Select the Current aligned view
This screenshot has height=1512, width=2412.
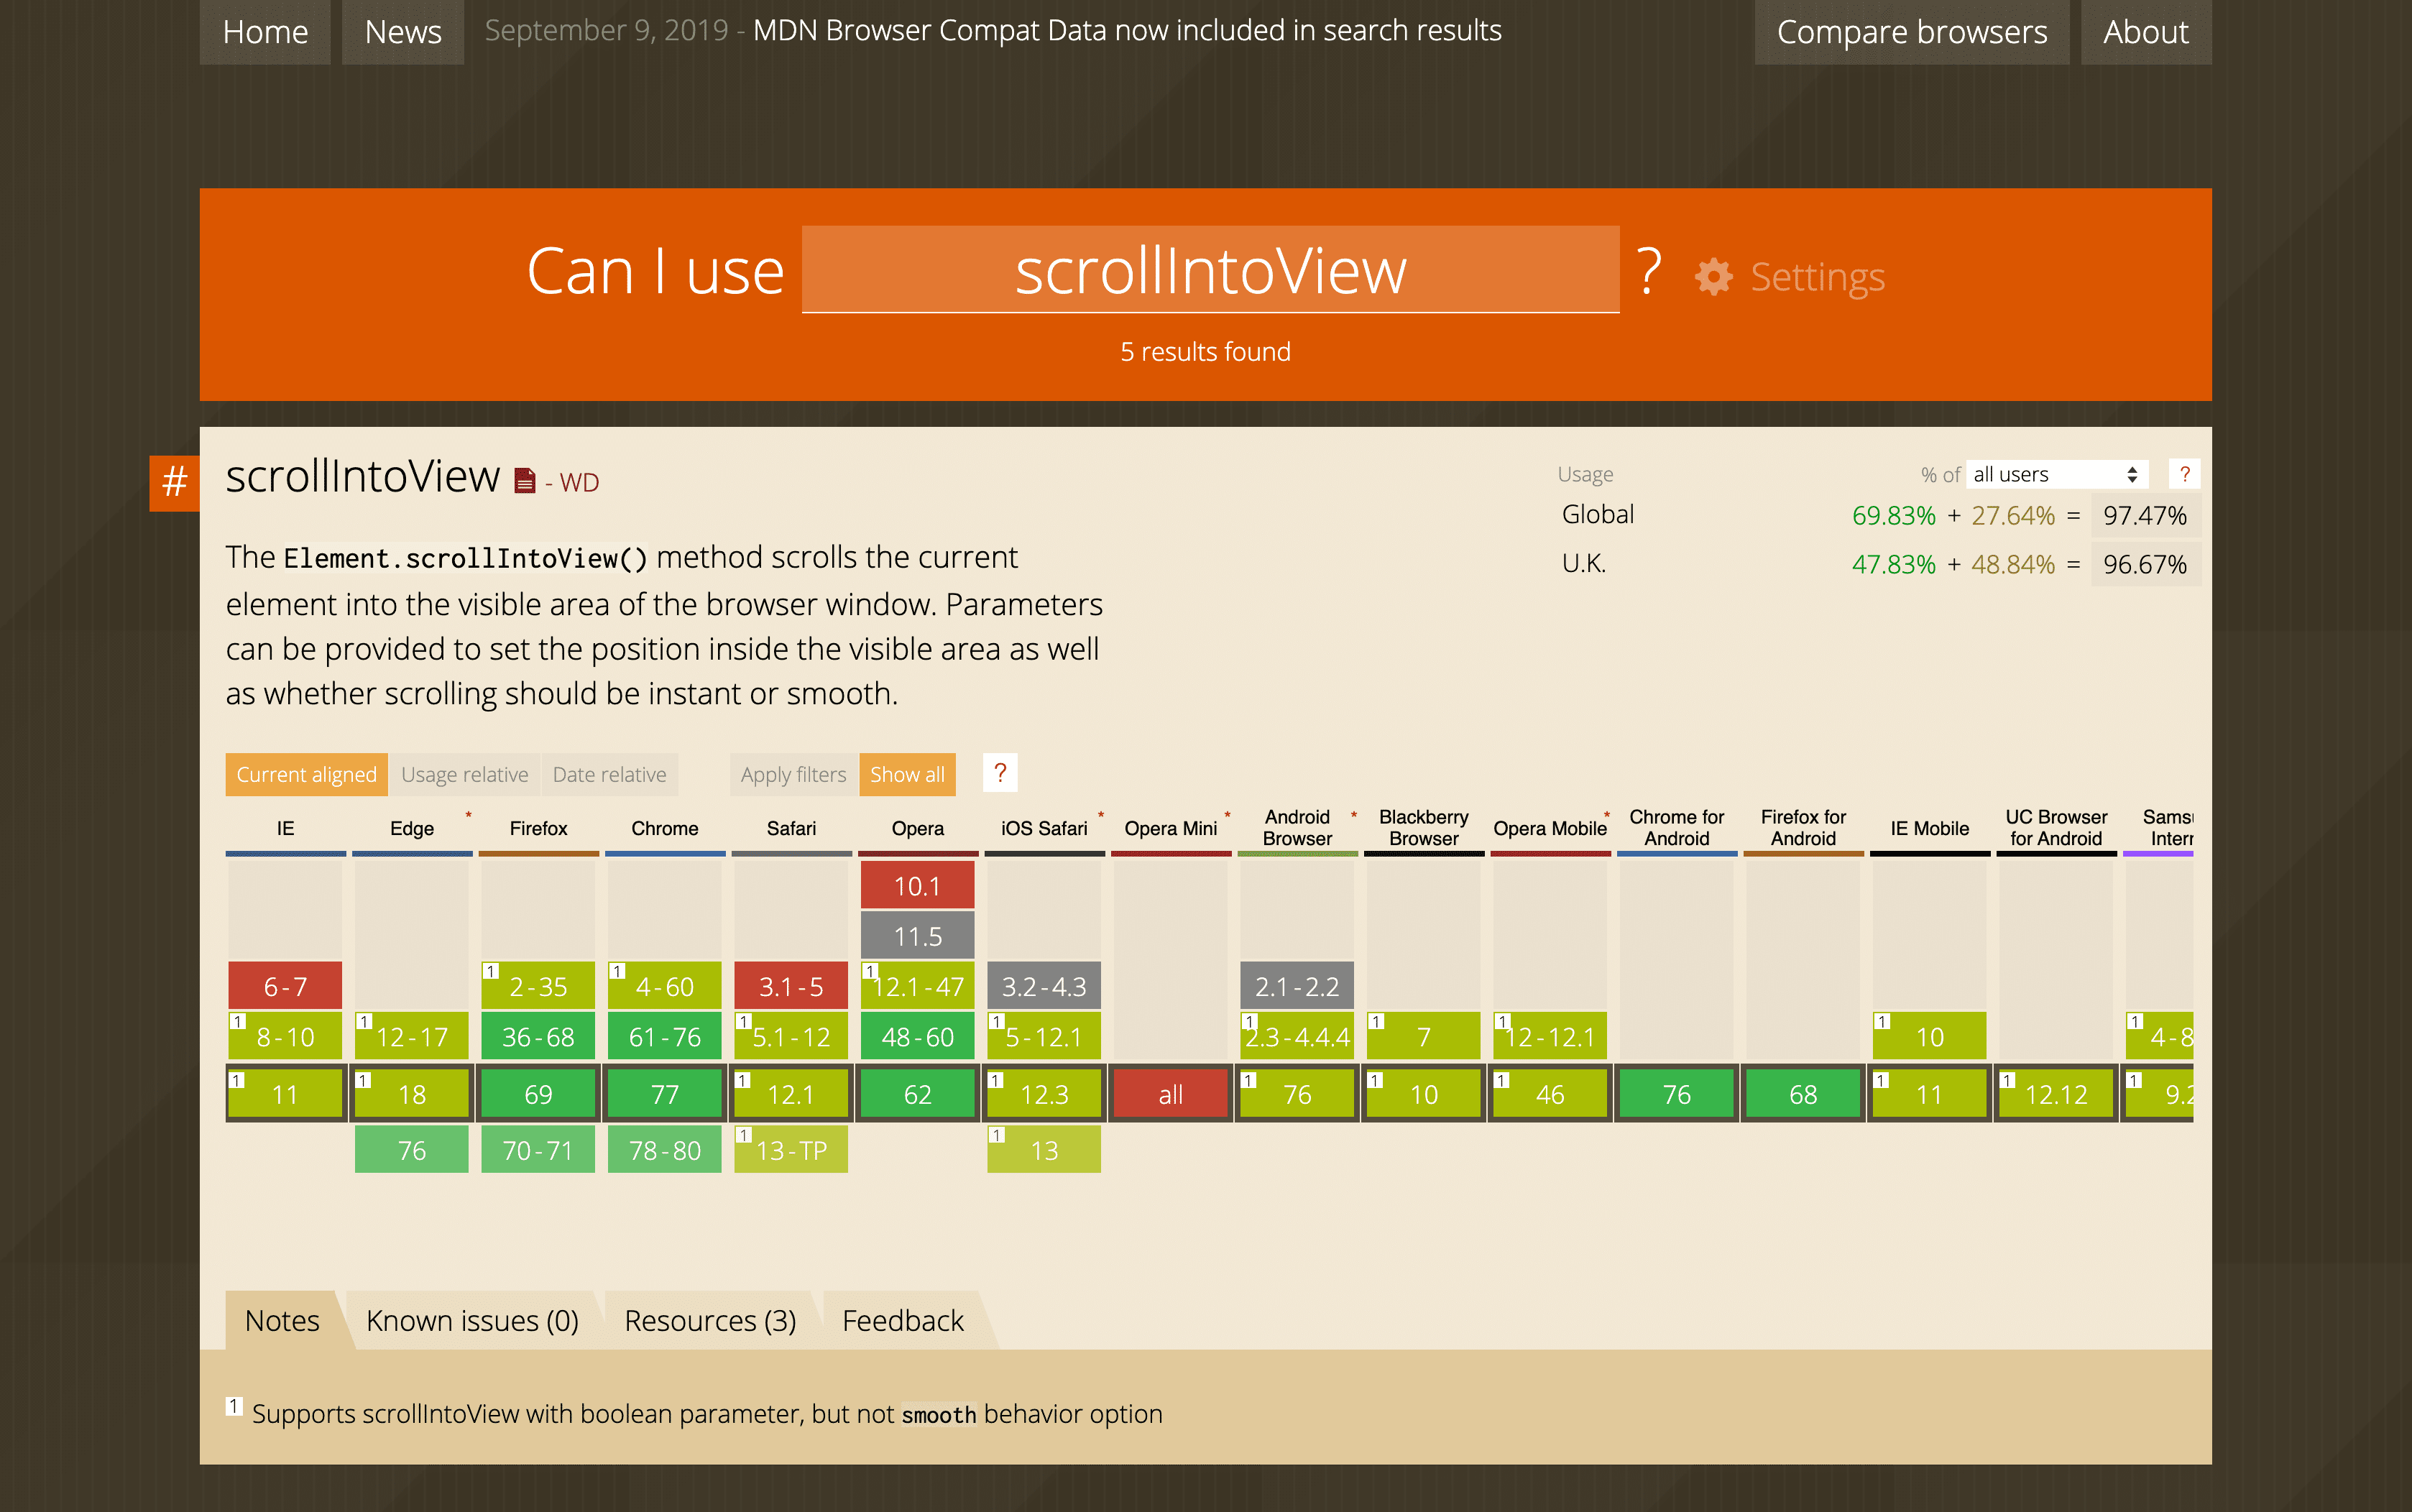coord(306,774)
